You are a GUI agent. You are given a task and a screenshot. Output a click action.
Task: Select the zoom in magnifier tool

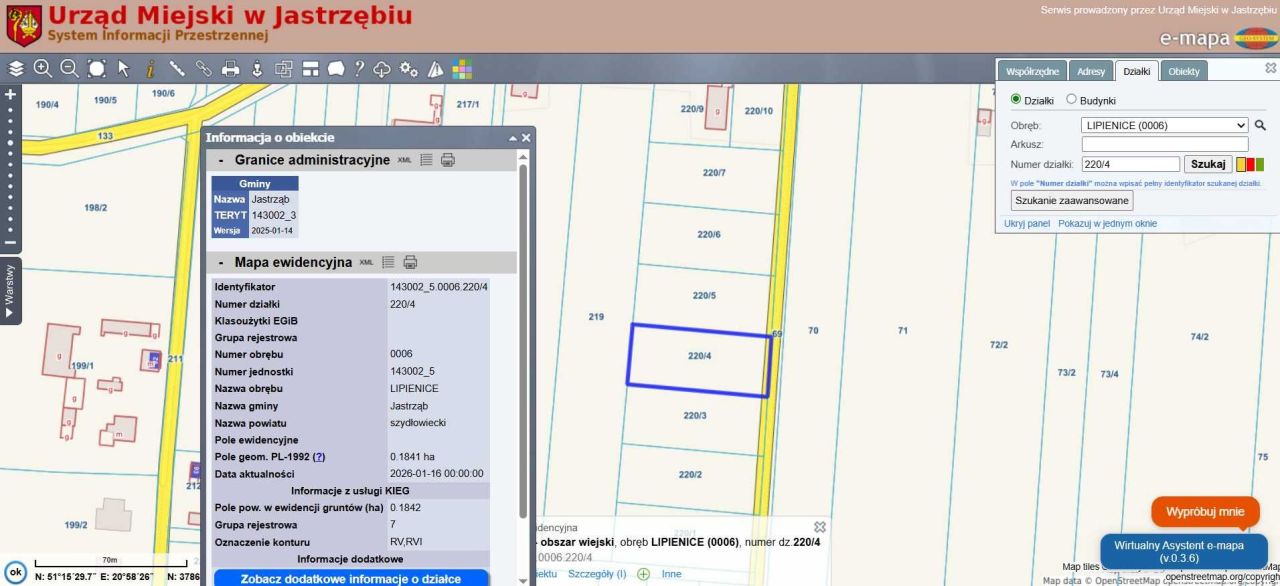43,69
